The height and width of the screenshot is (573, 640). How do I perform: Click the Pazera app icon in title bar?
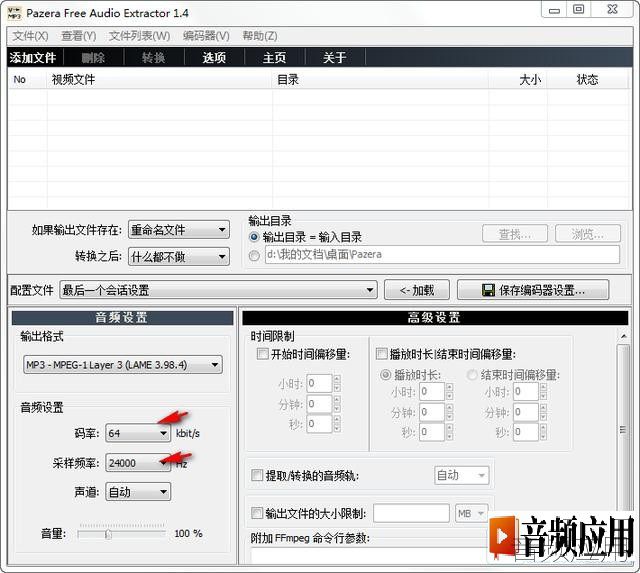pos(14,13)
